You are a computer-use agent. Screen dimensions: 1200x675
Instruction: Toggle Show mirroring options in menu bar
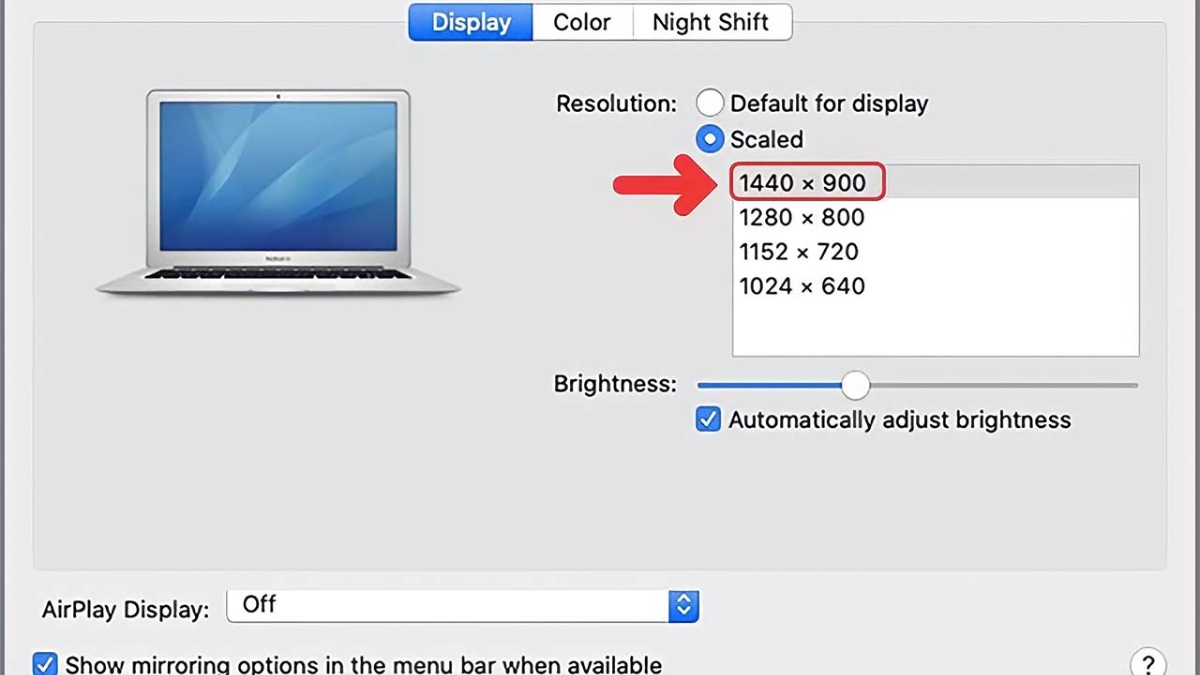[44, 663]
